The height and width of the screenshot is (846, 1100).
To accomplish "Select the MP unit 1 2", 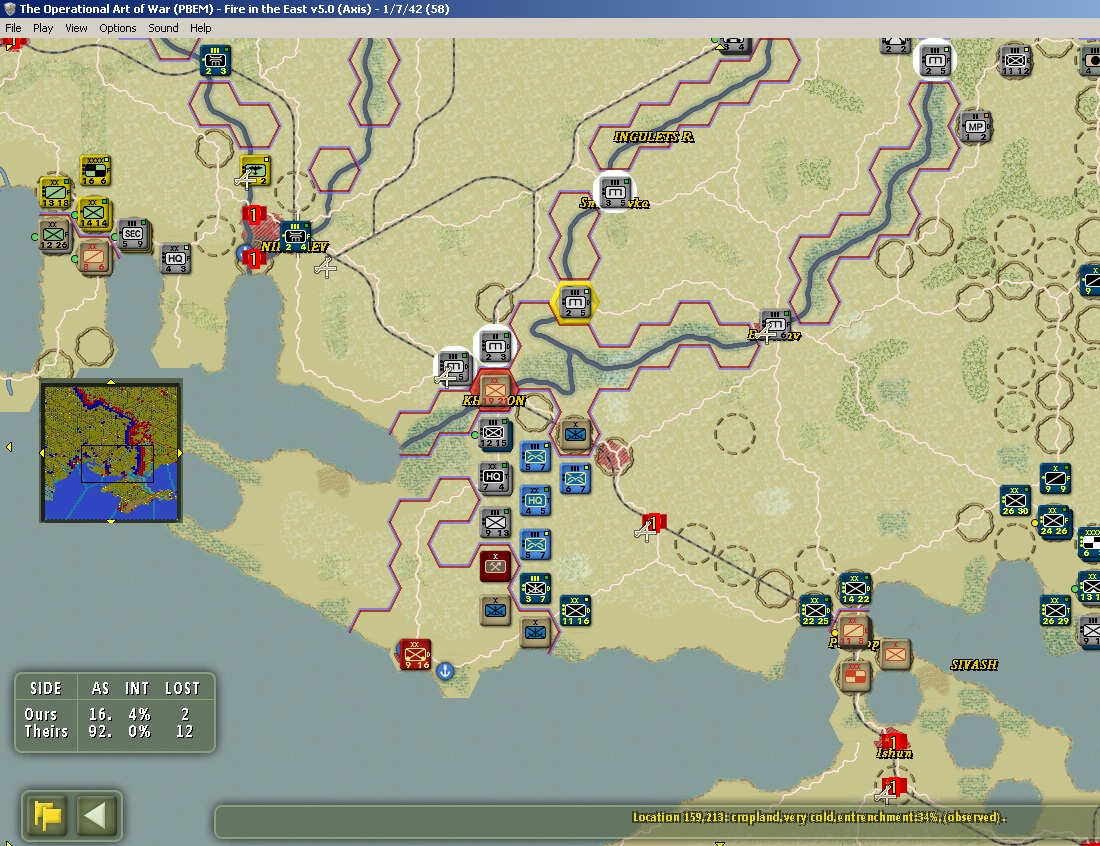I will coord(975,127).
